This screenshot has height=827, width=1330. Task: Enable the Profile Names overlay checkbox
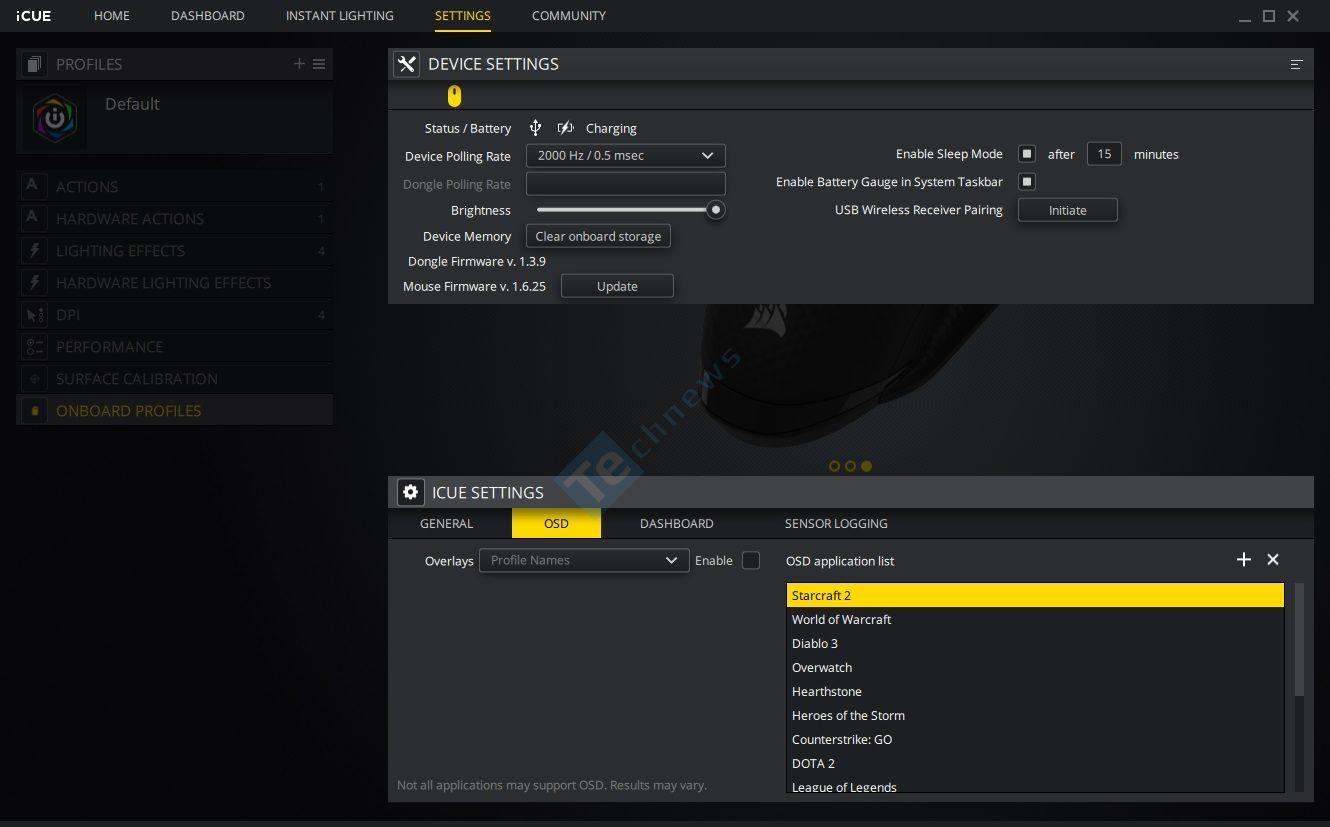coord(751,560)
